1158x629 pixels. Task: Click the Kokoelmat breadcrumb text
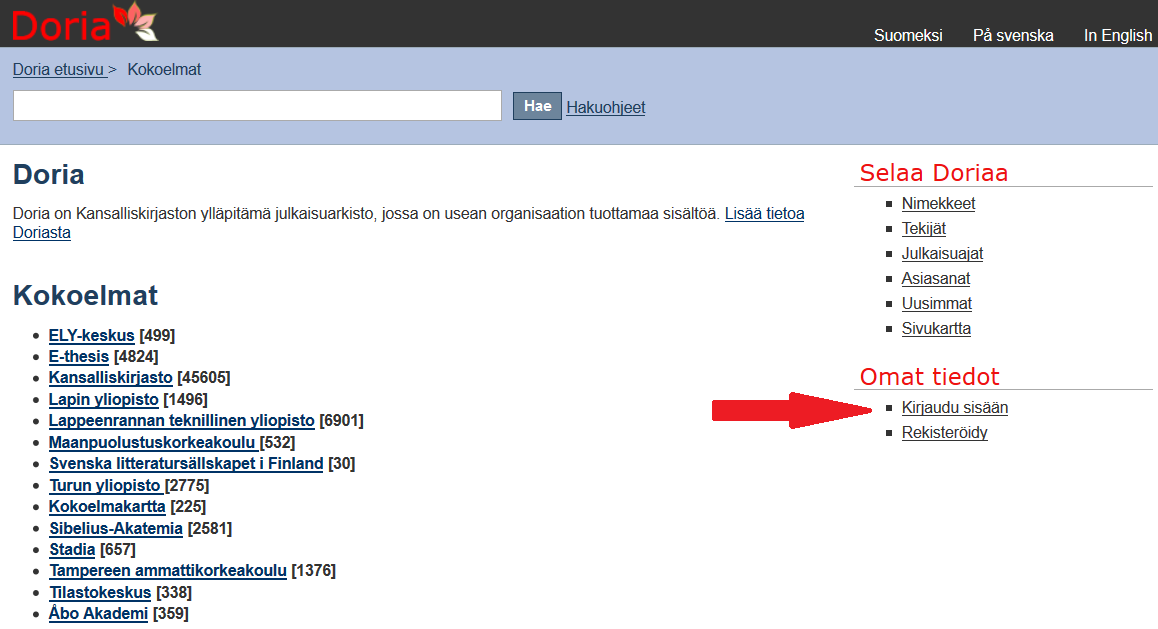[164, 69]
